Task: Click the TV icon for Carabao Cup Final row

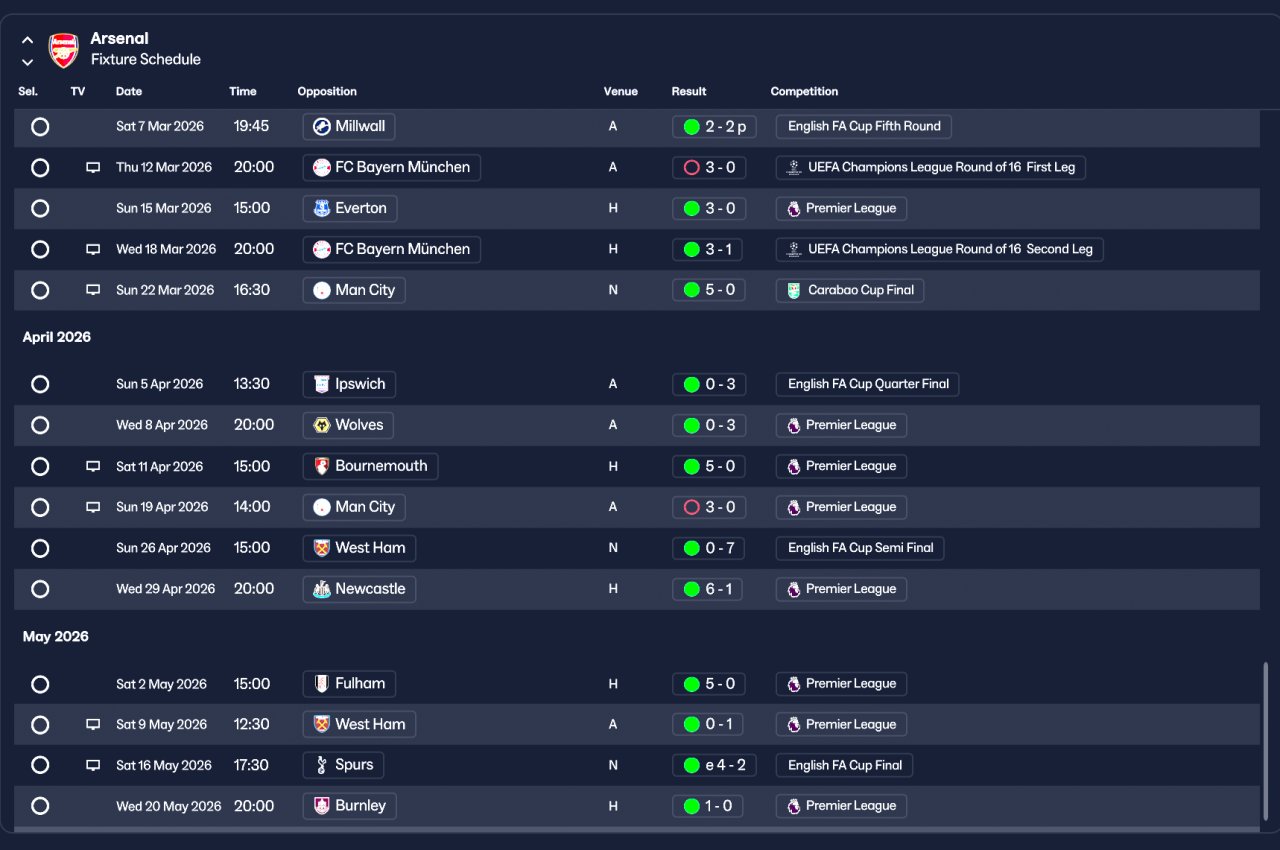Action: [93, 290]
